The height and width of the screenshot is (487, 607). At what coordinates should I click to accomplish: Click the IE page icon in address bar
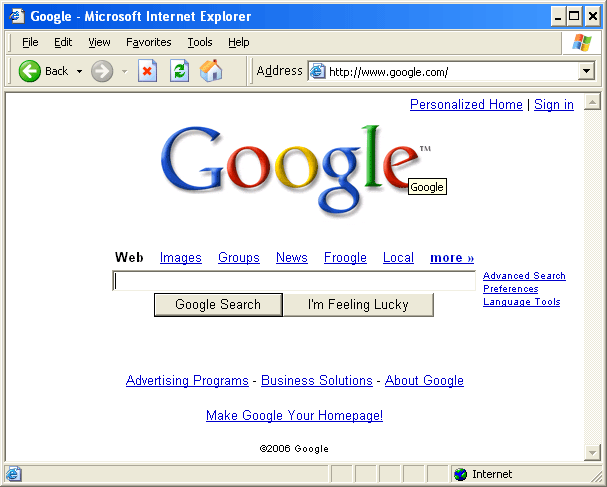coord(317,72)
